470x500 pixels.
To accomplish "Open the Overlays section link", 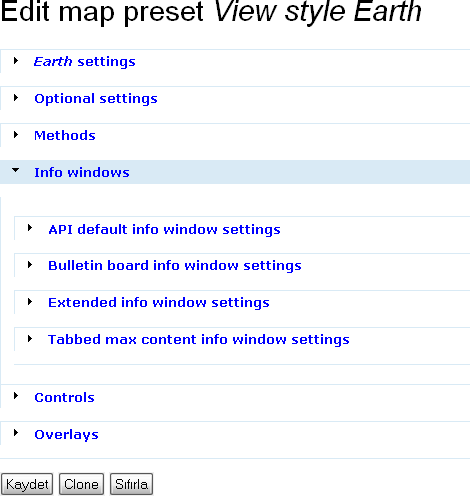I will pos(66,435).
